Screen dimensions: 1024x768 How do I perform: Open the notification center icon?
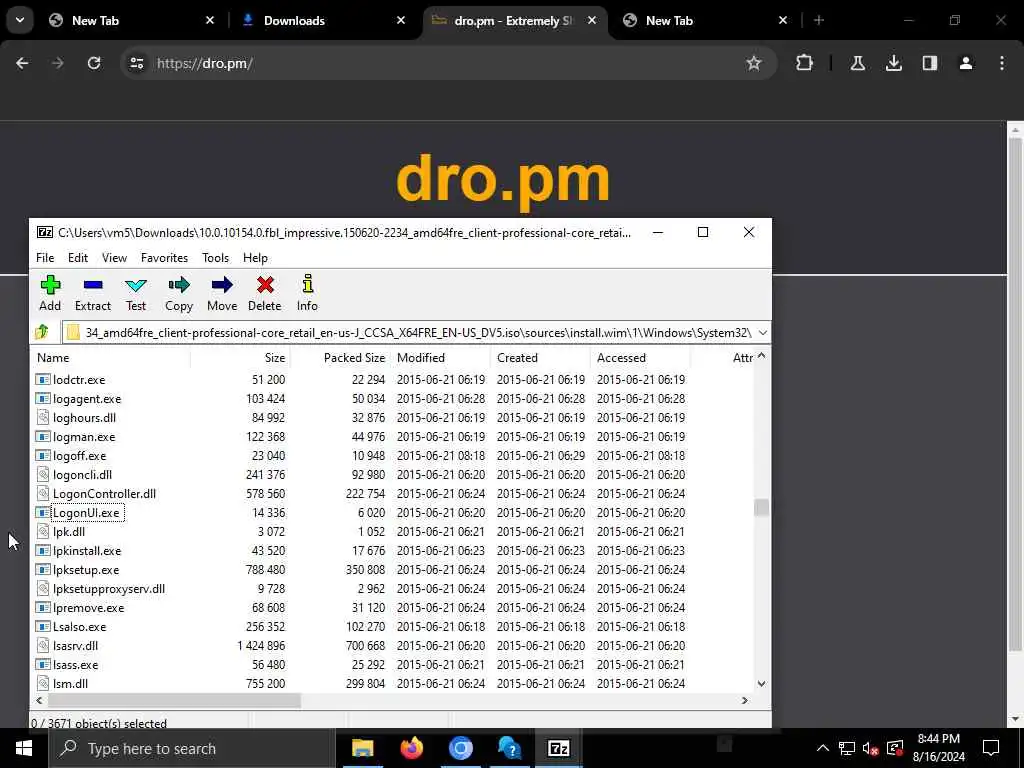991,748
